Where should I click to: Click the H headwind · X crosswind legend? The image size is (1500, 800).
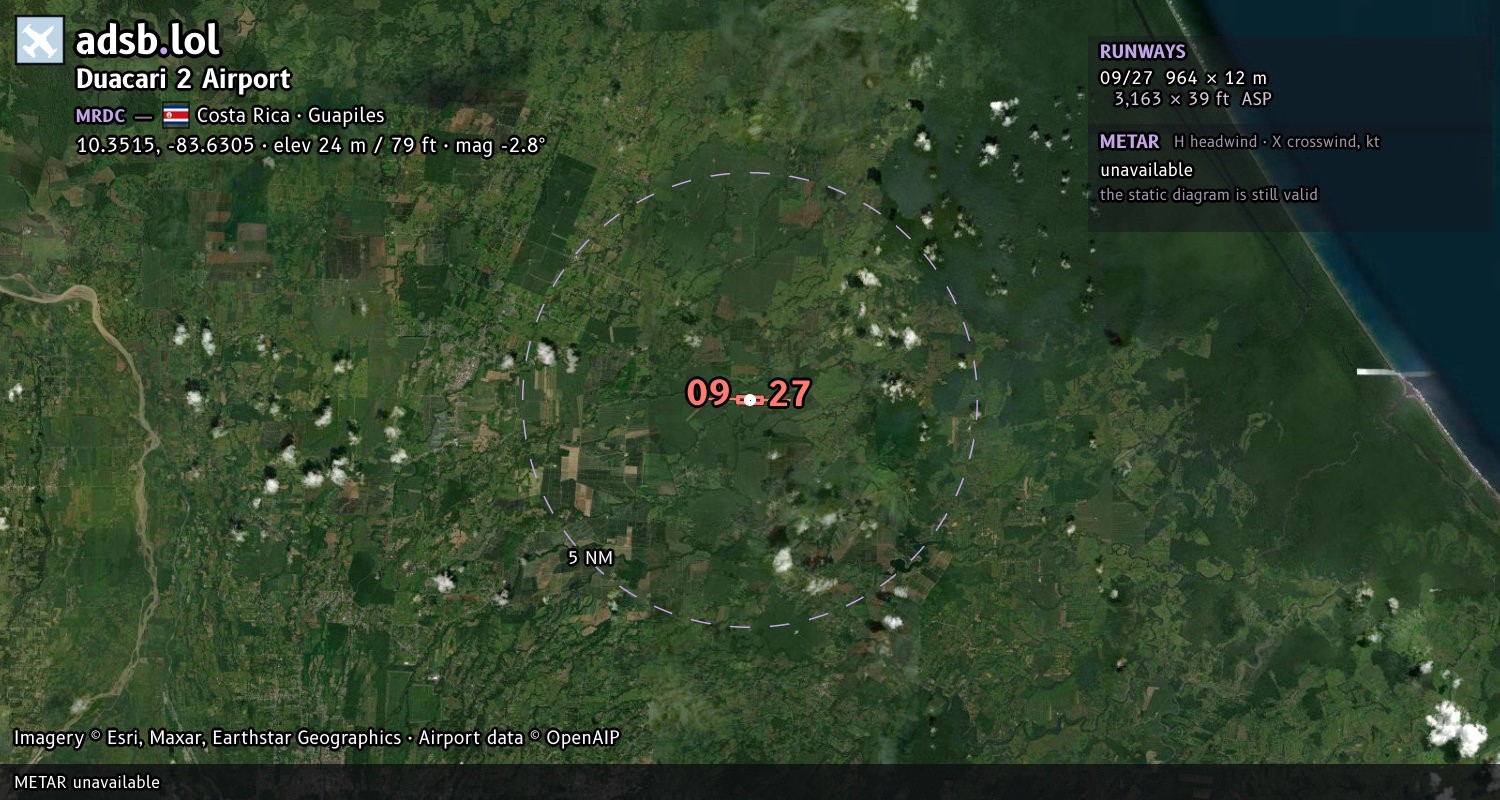tap(1276, 142)
